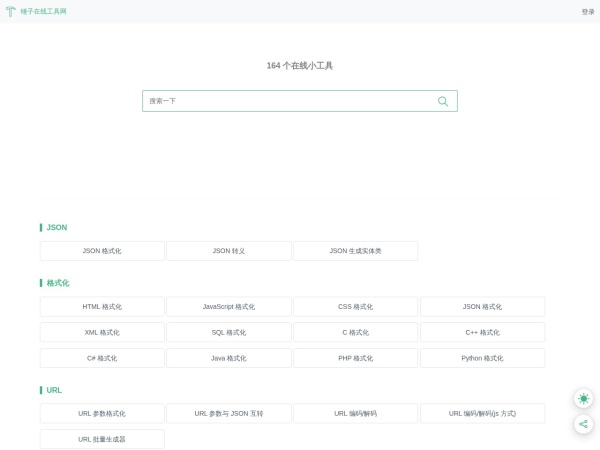Open the PHP 格式化 tool
The width and height of the screenshot is (600, 450).
pyautogui.click(x=355, y=358)
